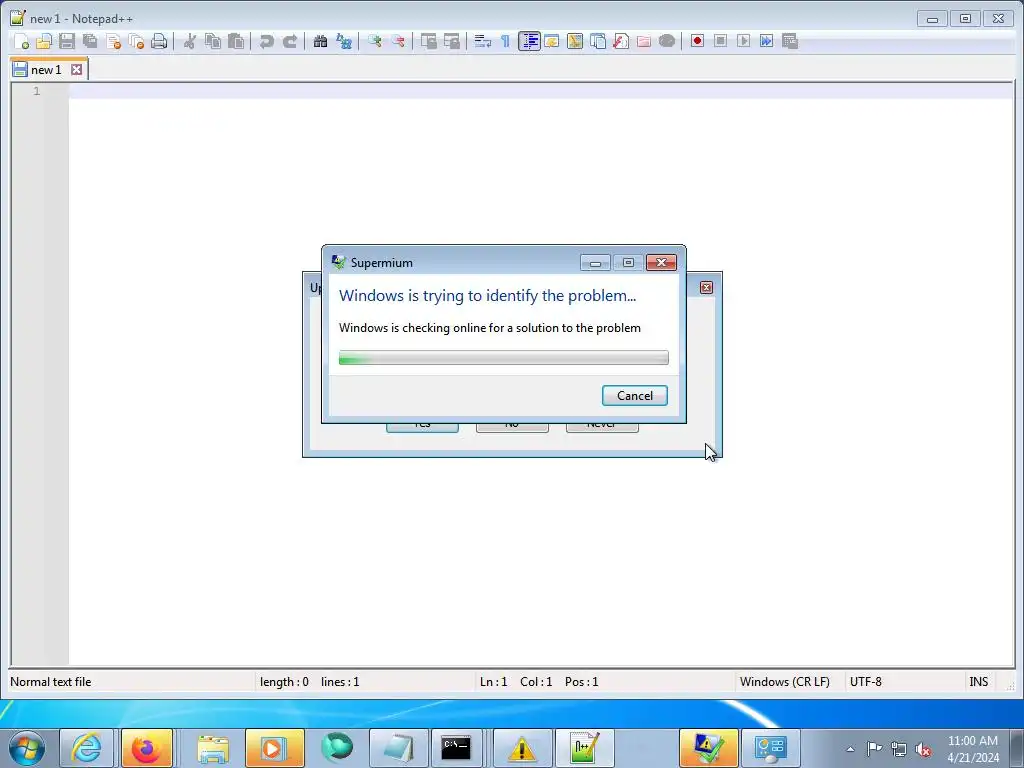Image resolution: width=1024 pixels, height=768 pixels.
Task: Zoom out with the magnifier minus icon
Action: tap(398, 41)
